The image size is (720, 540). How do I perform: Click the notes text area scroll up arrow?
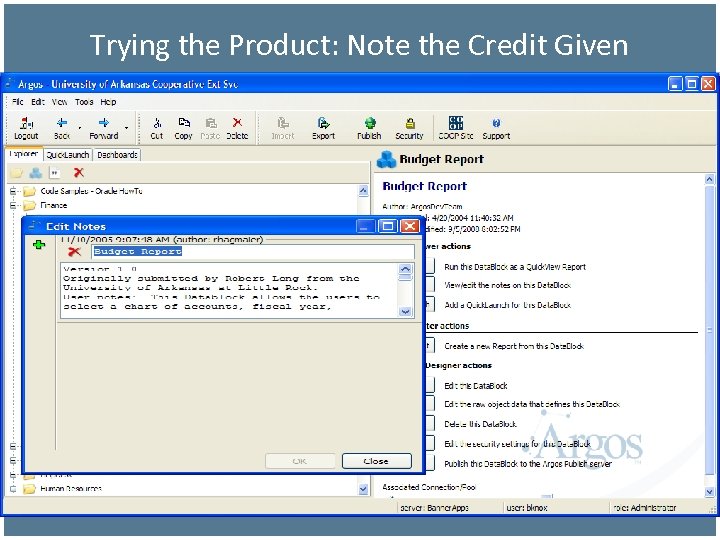tap(405, 269)
